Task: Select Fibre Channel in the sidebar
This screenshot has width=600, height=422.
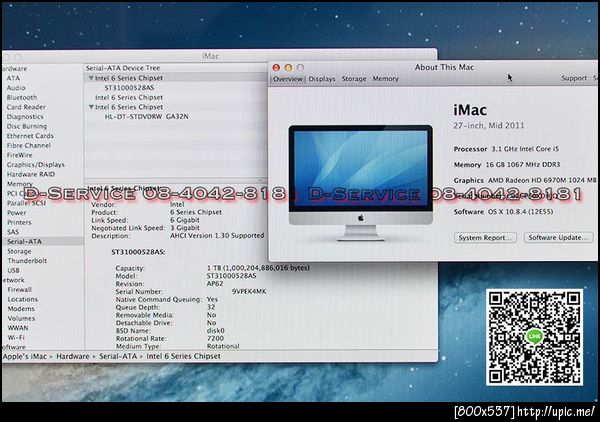Action: click(x=29, y=145)
